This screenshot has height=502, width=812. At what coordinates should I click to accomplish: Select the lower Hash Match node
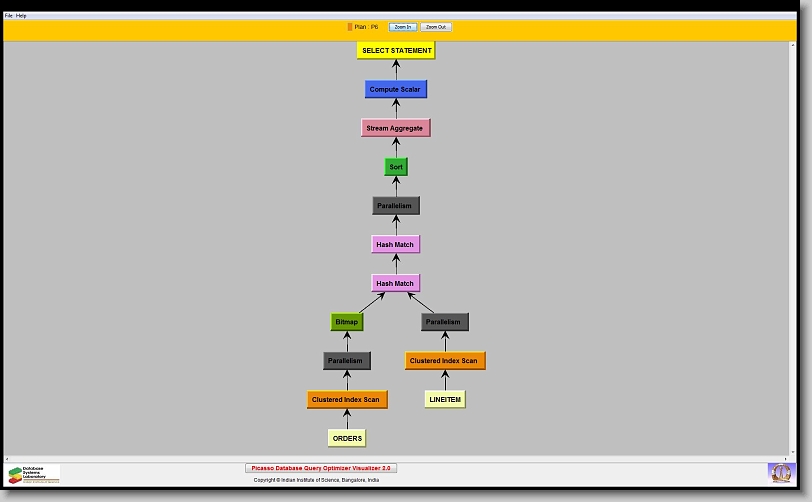(x=395, y=284)
